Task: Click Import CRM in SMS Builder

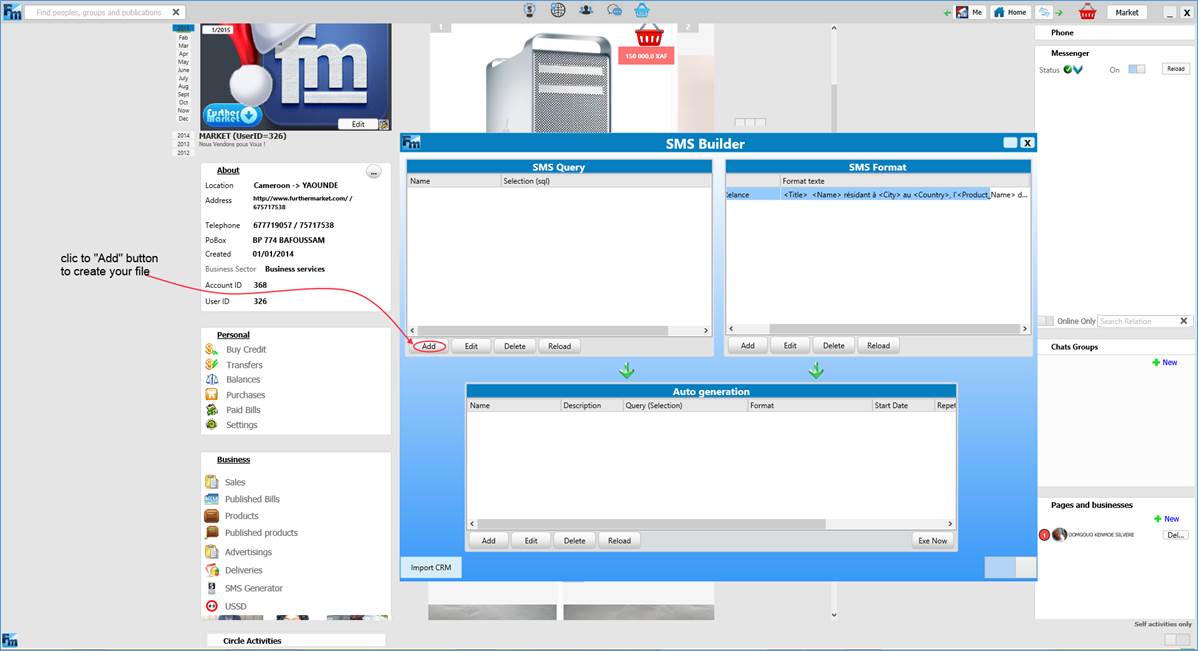Action: [431, 568]
